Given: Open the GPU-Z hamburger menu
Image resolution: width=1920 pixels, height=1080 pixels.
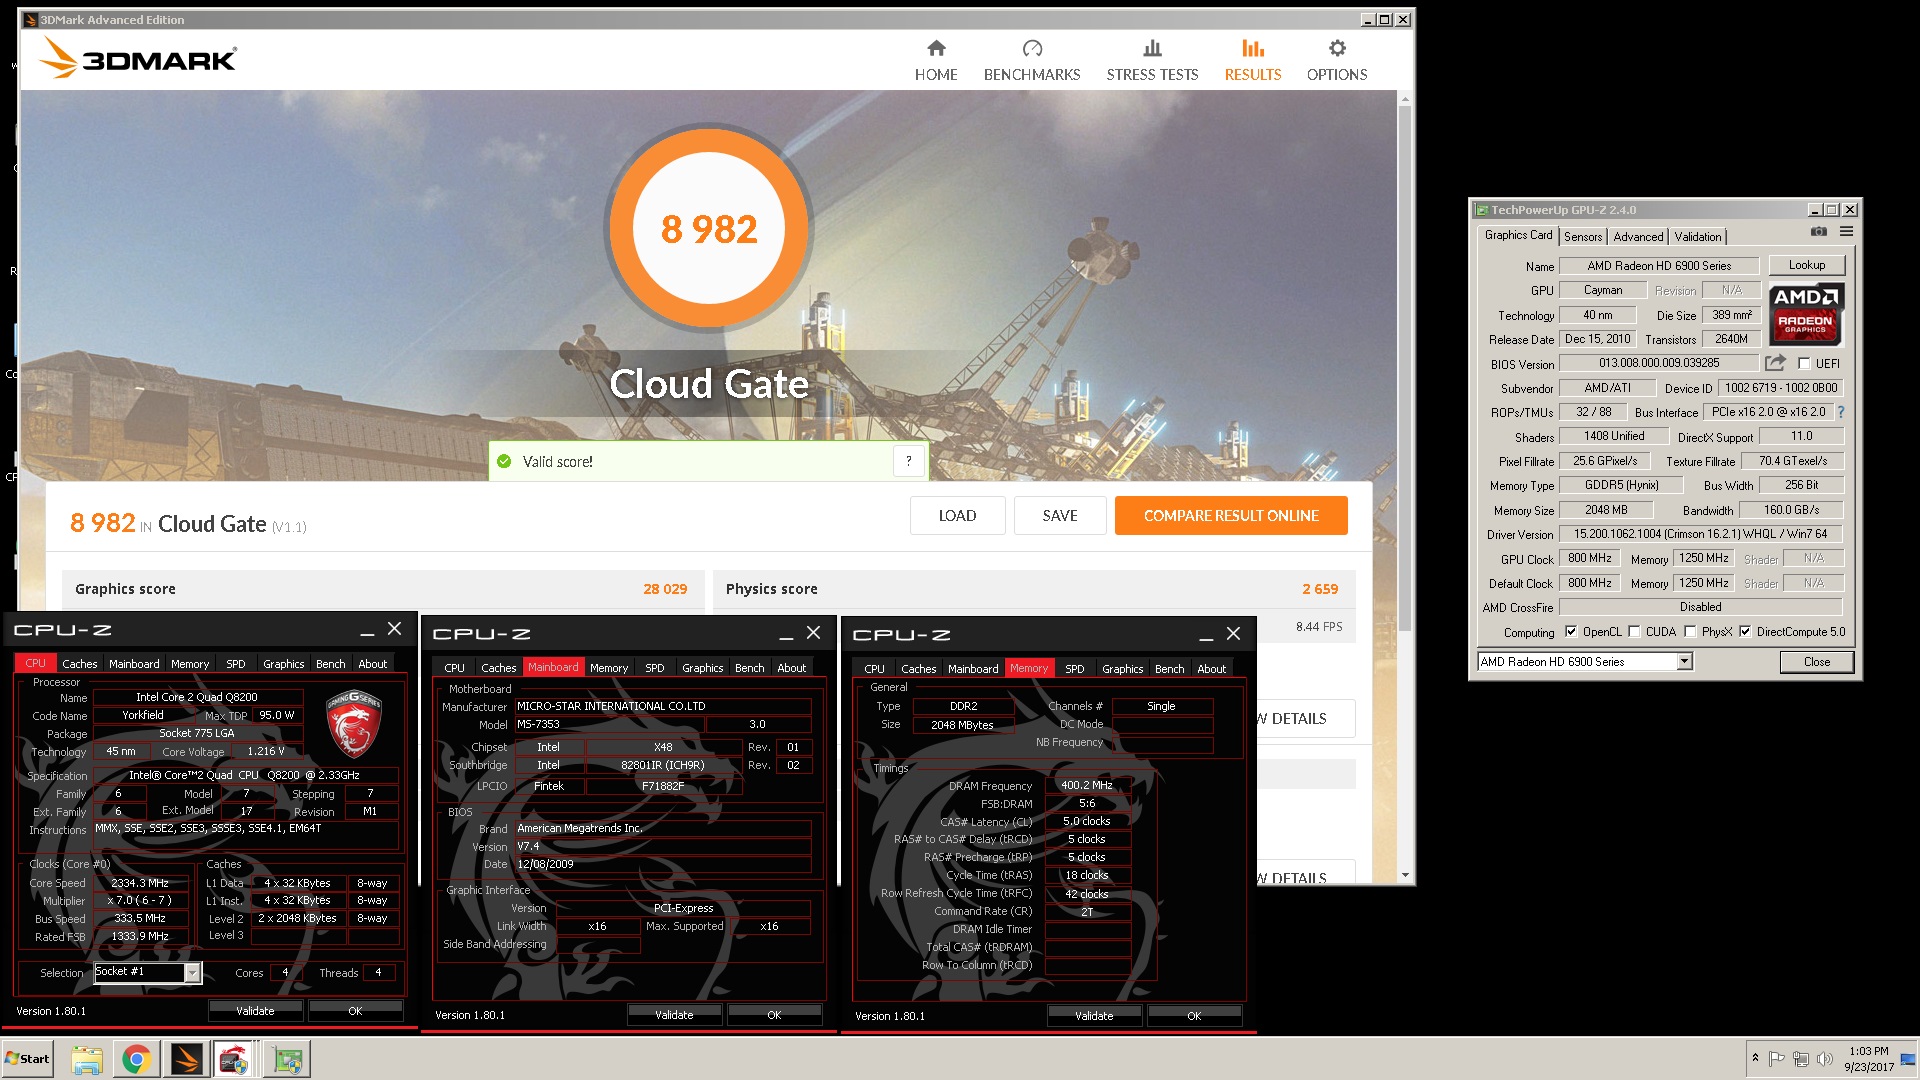Looking at the screenshot, I should [x=1846, y=232].
